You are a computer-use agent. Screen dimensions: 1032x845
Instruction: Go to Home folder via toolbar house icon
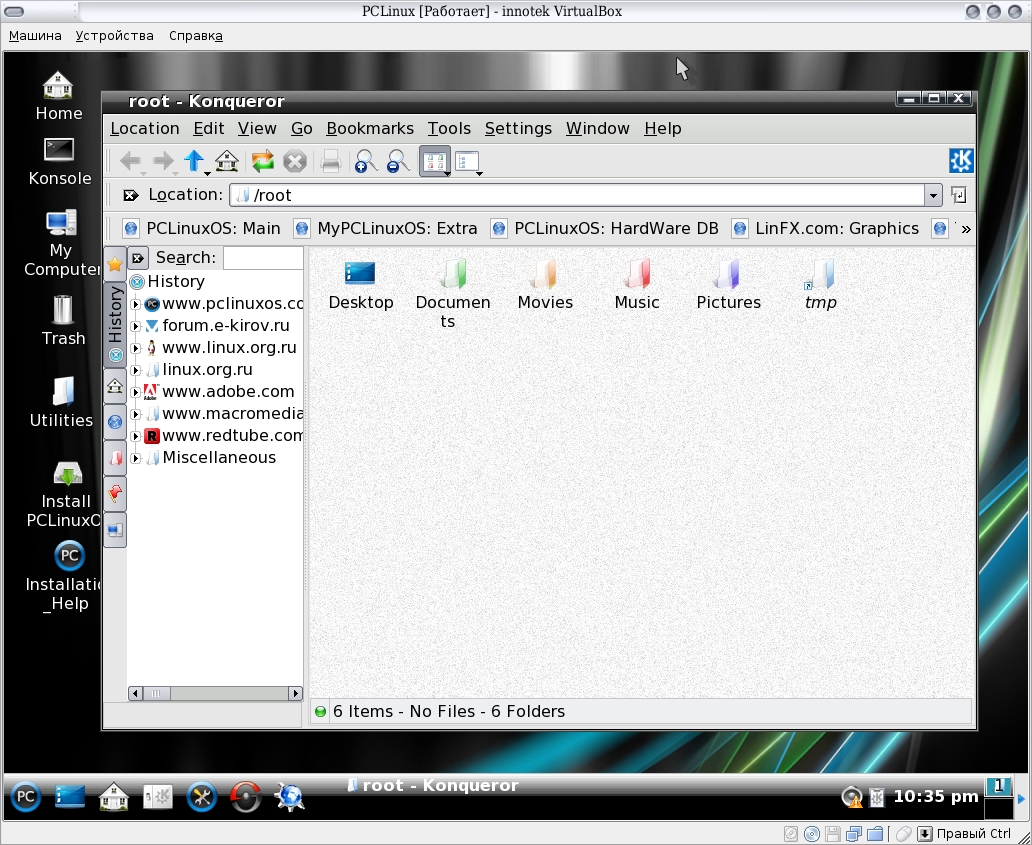tap(227, 161)
